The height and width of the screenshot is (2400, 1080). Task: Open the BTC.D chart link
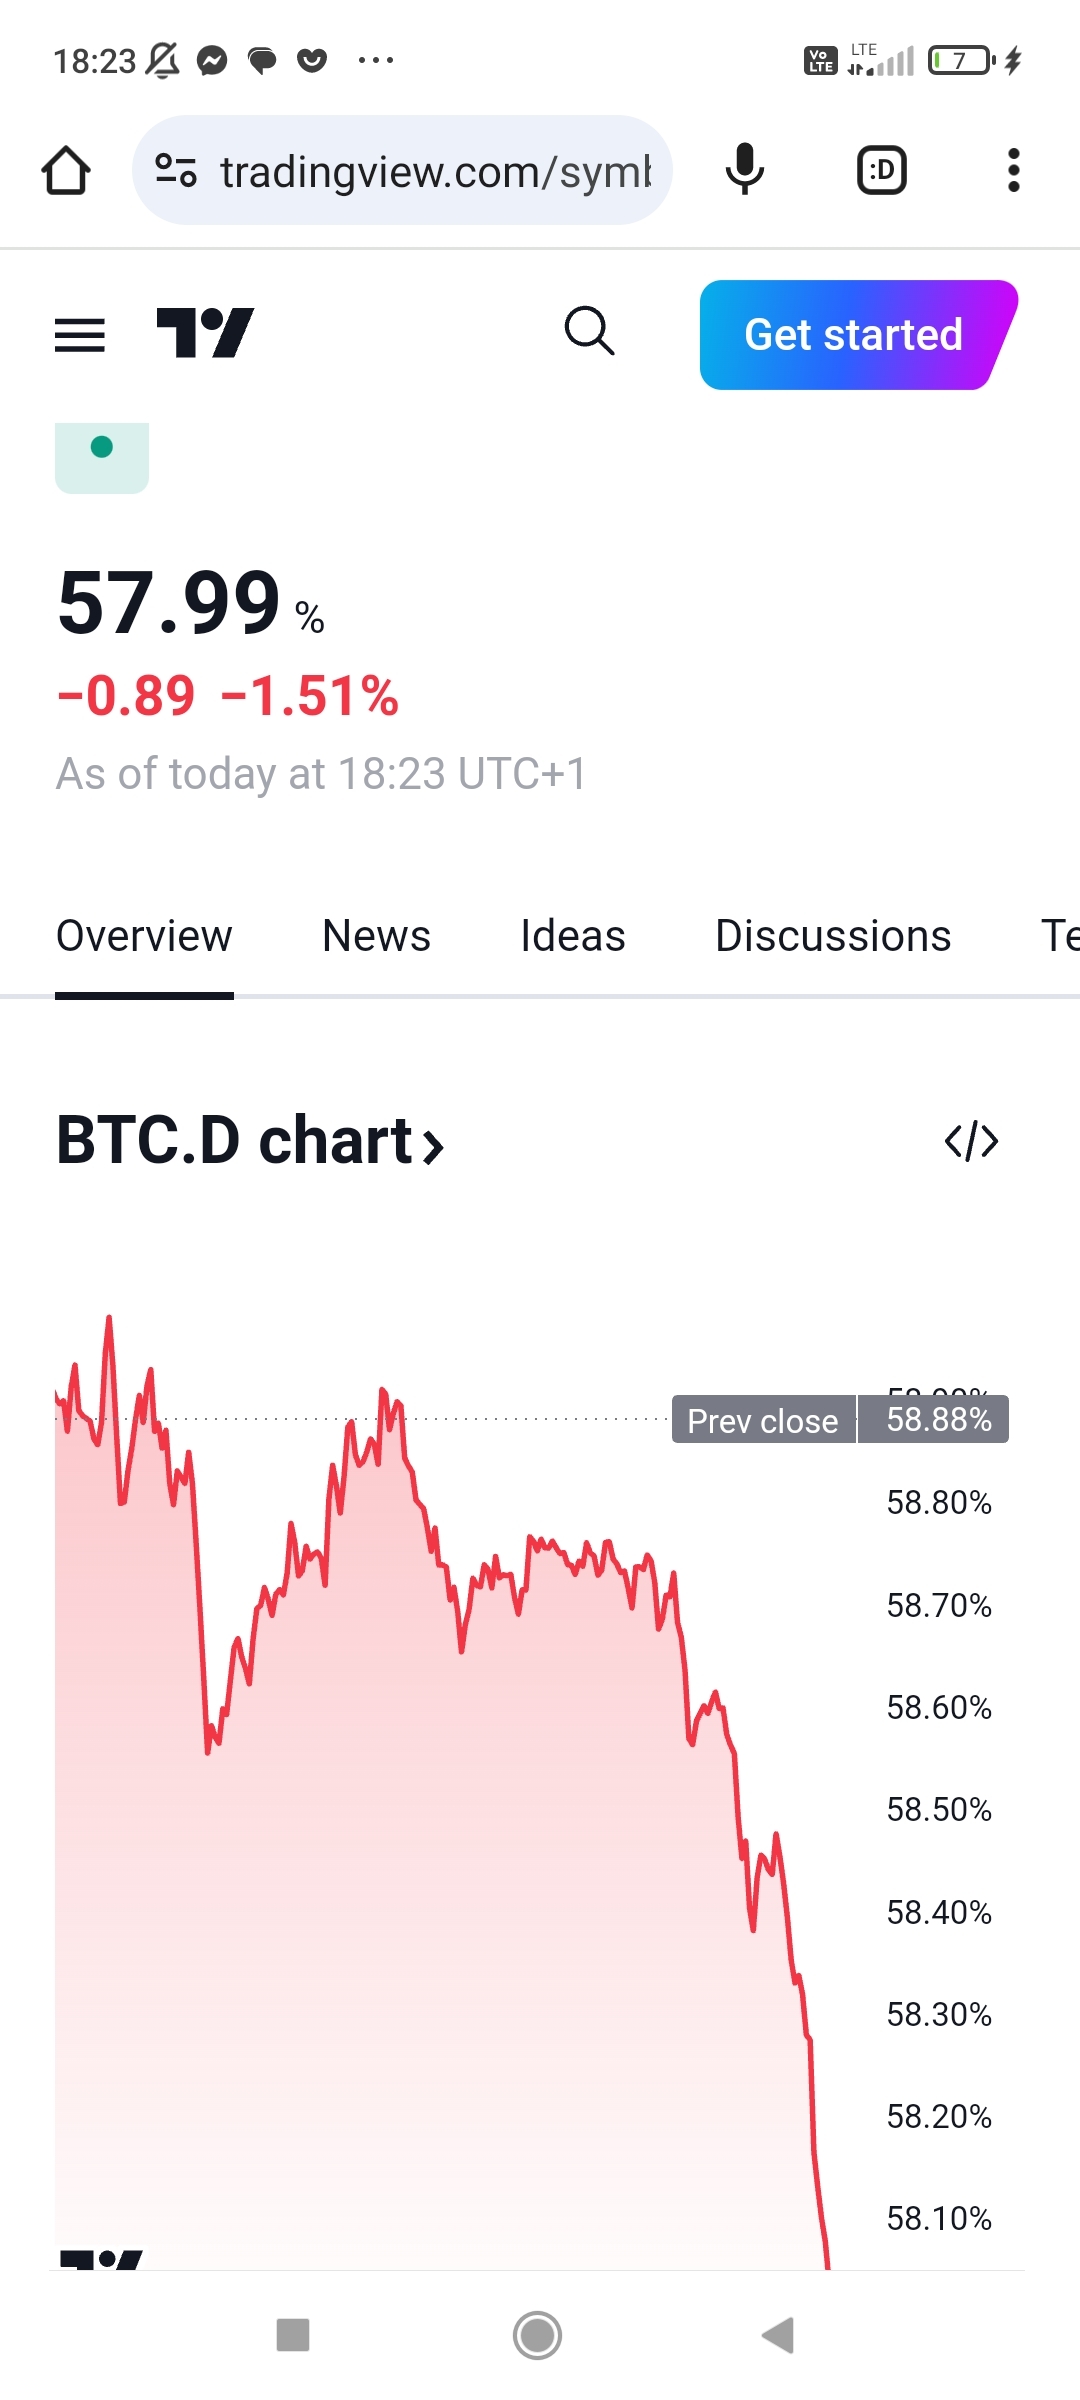point(250,1141)
